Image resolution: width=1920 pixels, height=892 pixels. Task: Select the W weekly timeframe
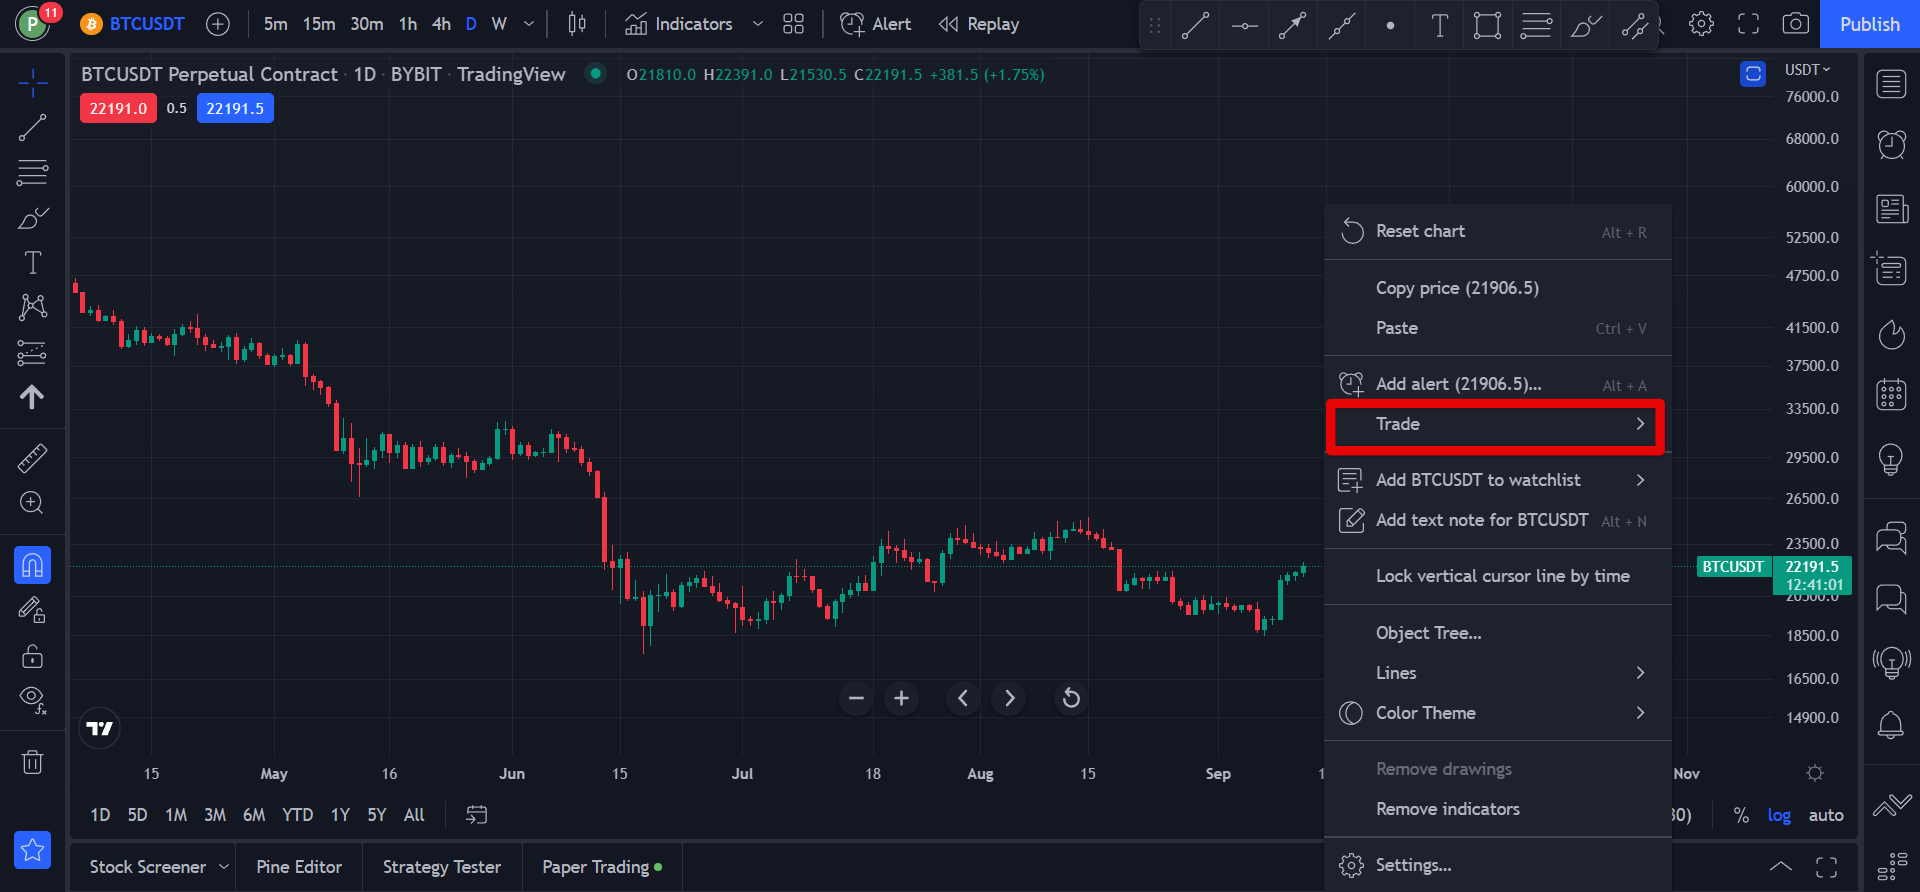click(499, 24)
